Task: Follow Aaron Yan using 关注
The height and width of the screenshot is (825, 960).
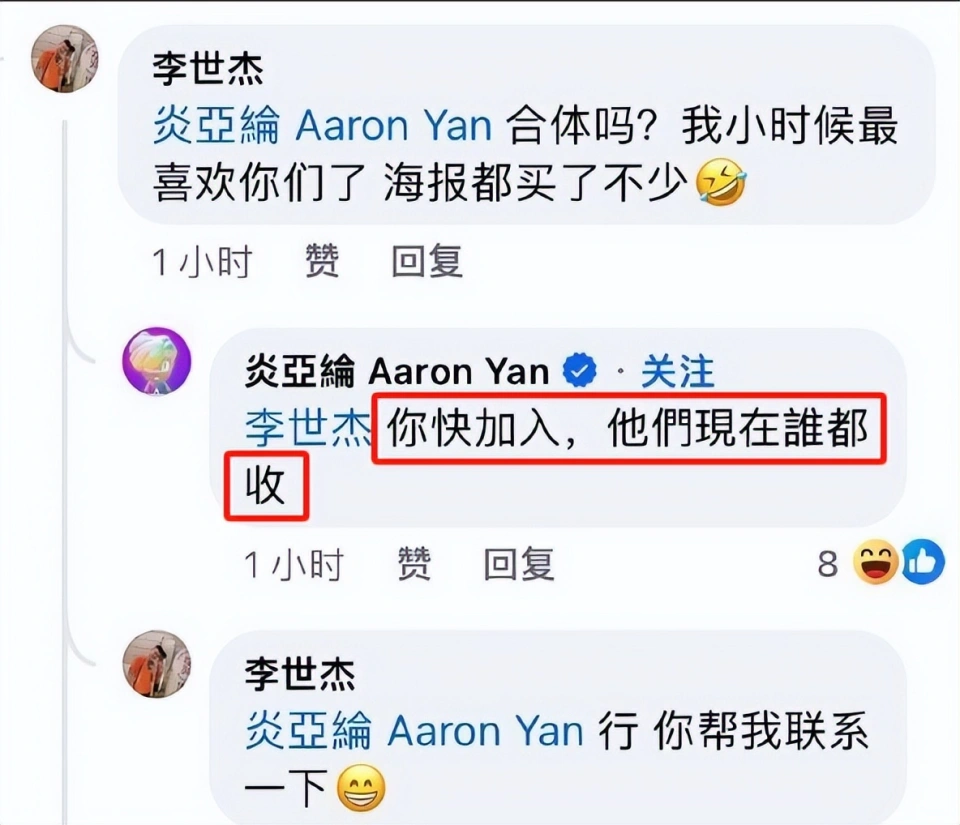Action: click(677, 371)
